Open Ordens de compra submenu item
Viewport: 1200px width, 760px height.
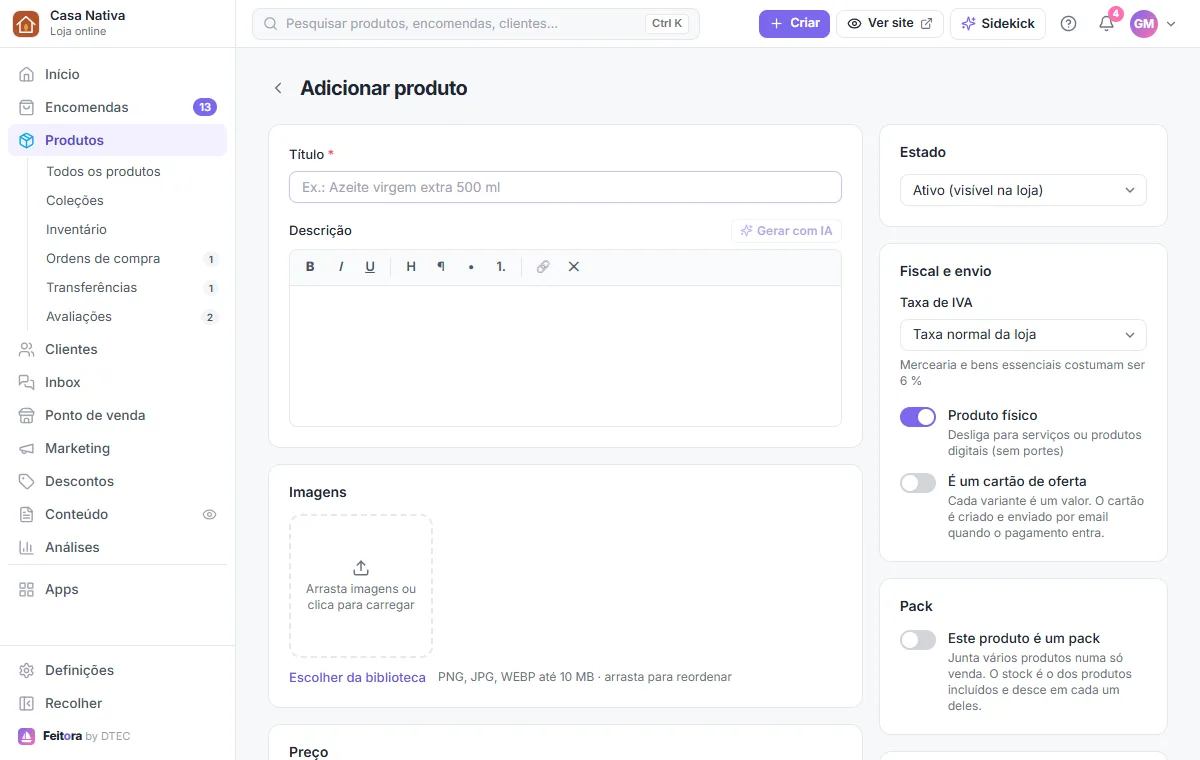pos(132,258)
